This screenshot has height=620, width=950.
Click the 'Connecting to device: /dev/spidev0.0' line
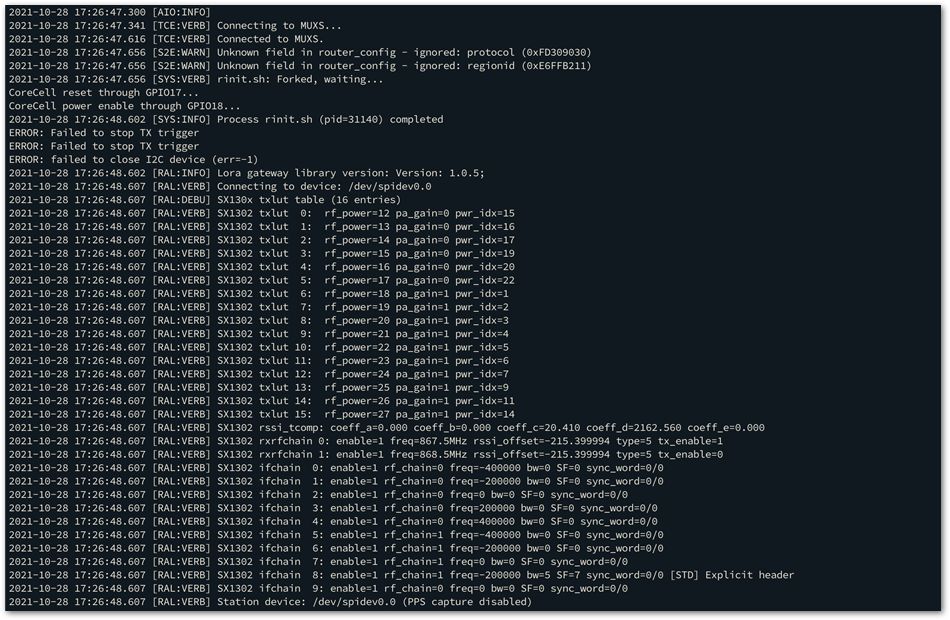point(220,186)
